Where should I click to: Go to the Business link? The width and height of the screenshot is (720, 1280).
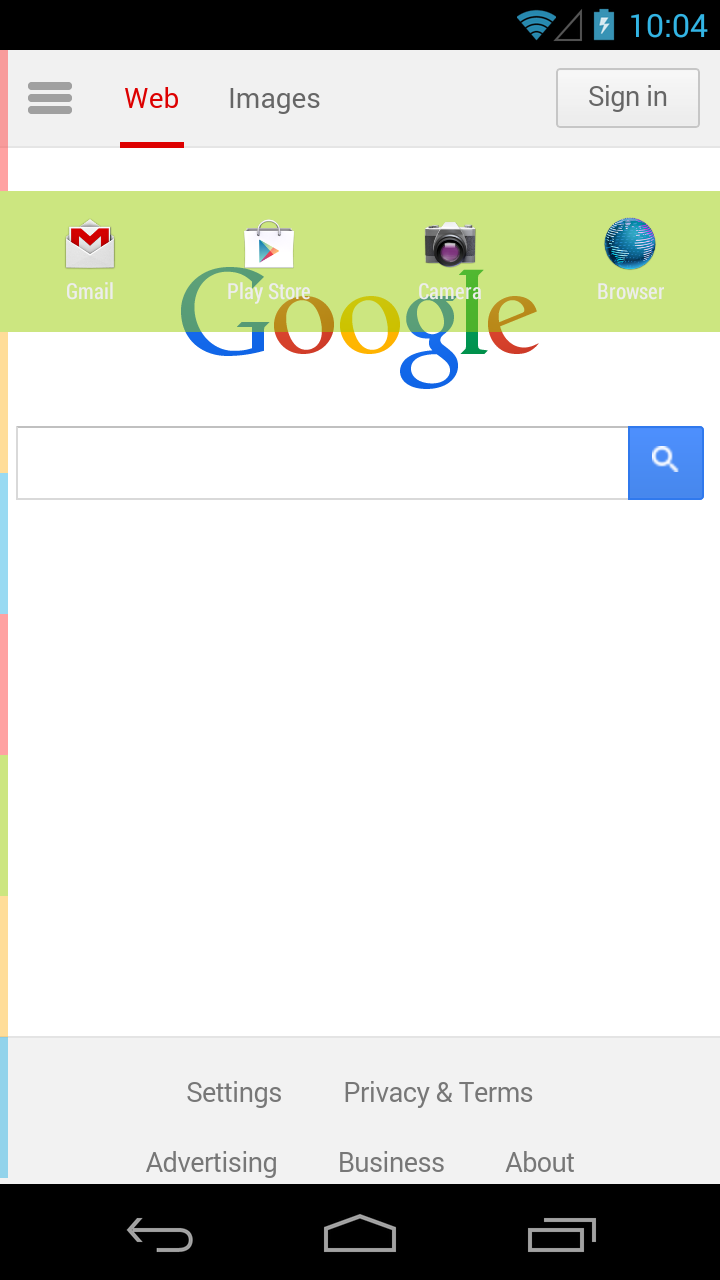tap(391, 1162)
